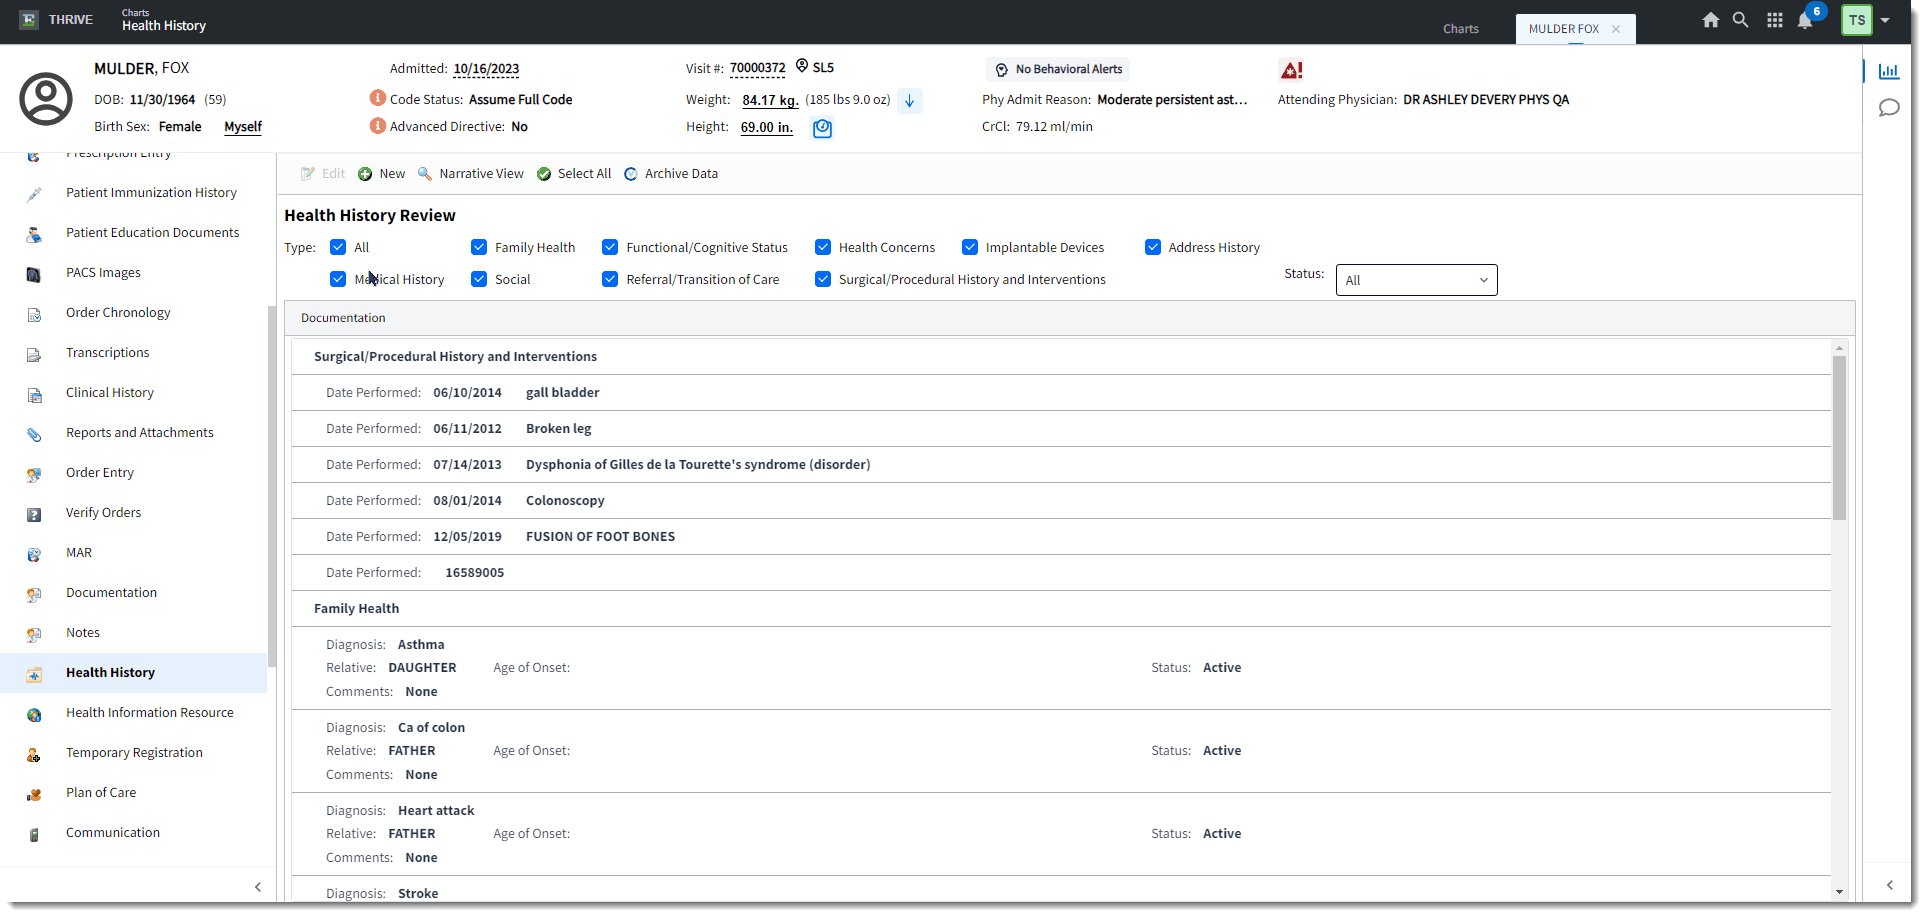
Task: Click the 84.17 kg weight link
Action: point(770,100)
